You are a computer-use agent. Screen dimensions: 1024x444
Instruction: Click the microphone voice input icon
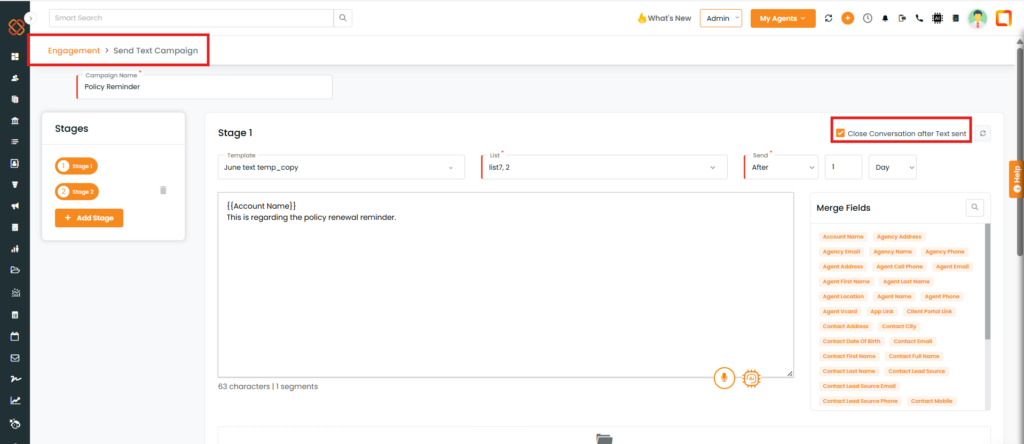724,377
